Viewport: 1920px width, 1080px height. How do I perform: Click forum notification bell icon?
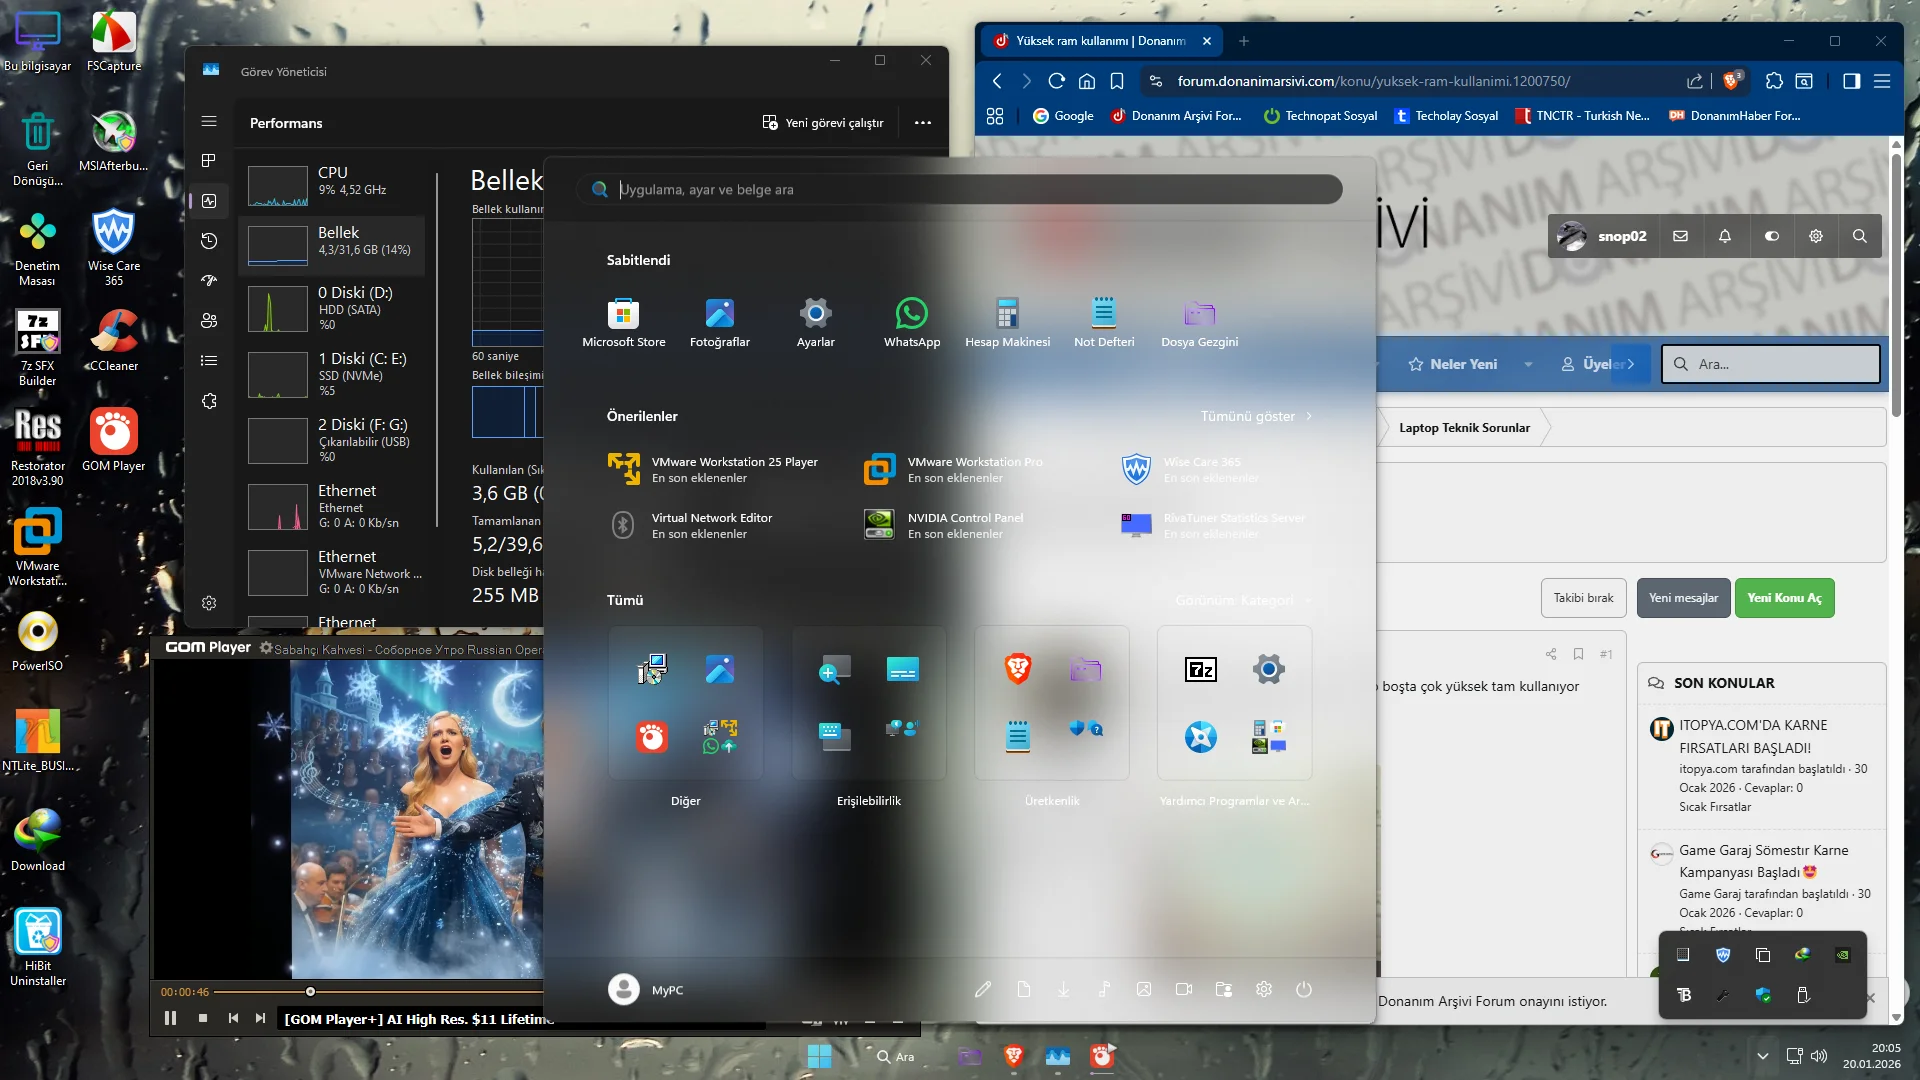click(x=1724, y=237)
